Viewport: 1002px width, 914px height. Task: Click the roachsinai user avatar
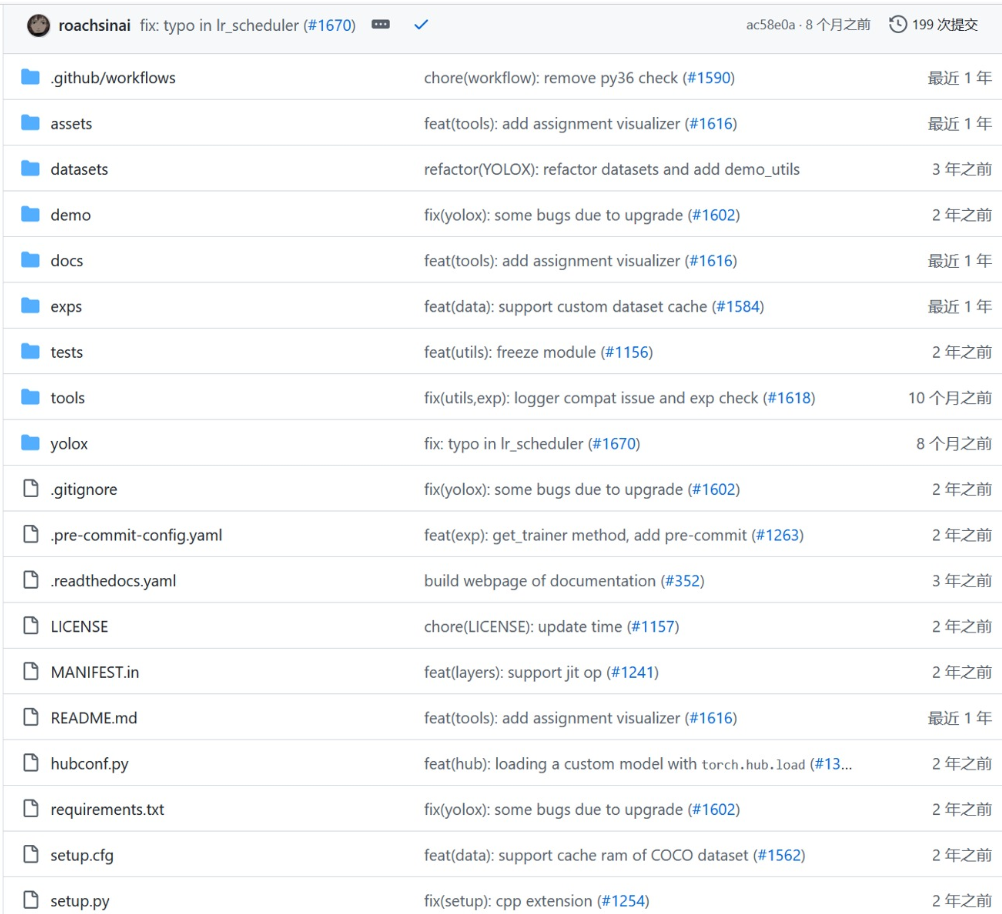(x=38, y=25)
